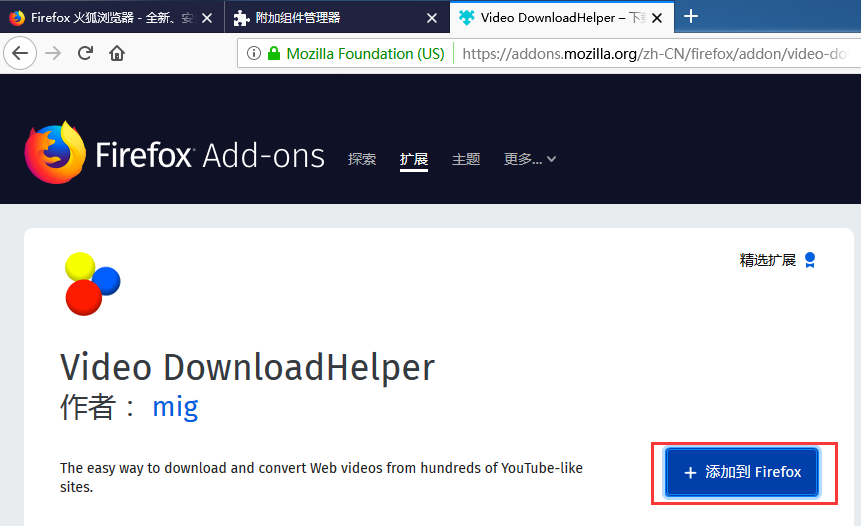Reload the current page

pyautogui.click(x=85, y=53)
